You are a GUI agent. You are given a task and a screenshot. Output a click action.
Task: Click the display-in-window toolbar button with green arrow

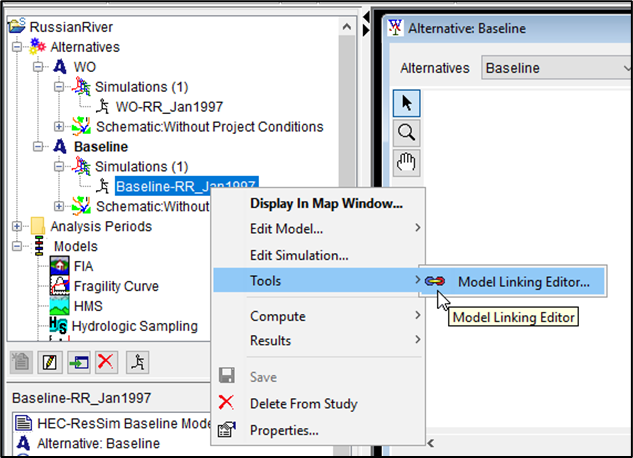pos(79,362)
